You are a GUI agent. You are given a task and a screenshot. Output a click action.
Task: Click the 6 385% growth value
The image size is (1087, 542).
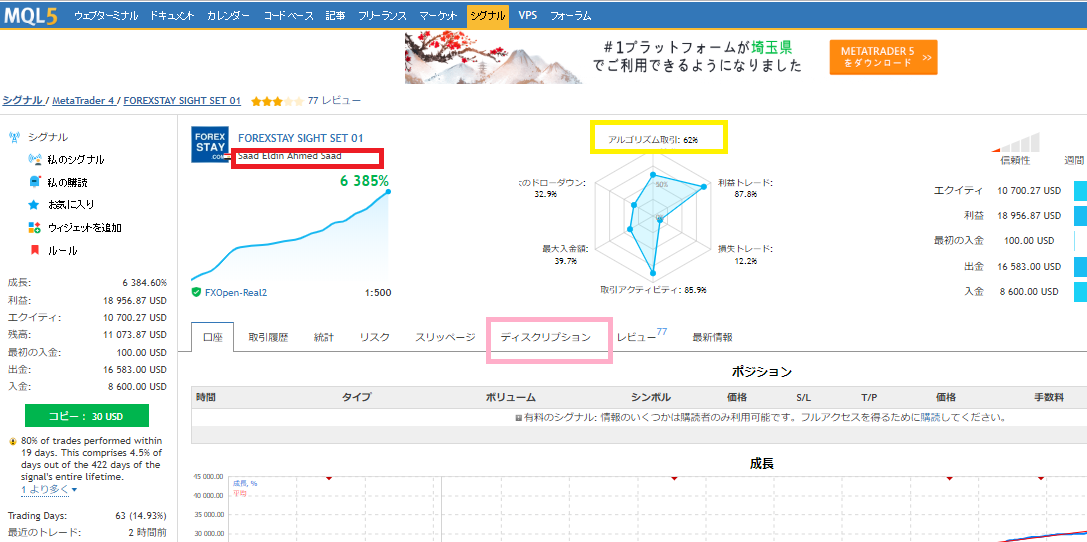[364, 182]
